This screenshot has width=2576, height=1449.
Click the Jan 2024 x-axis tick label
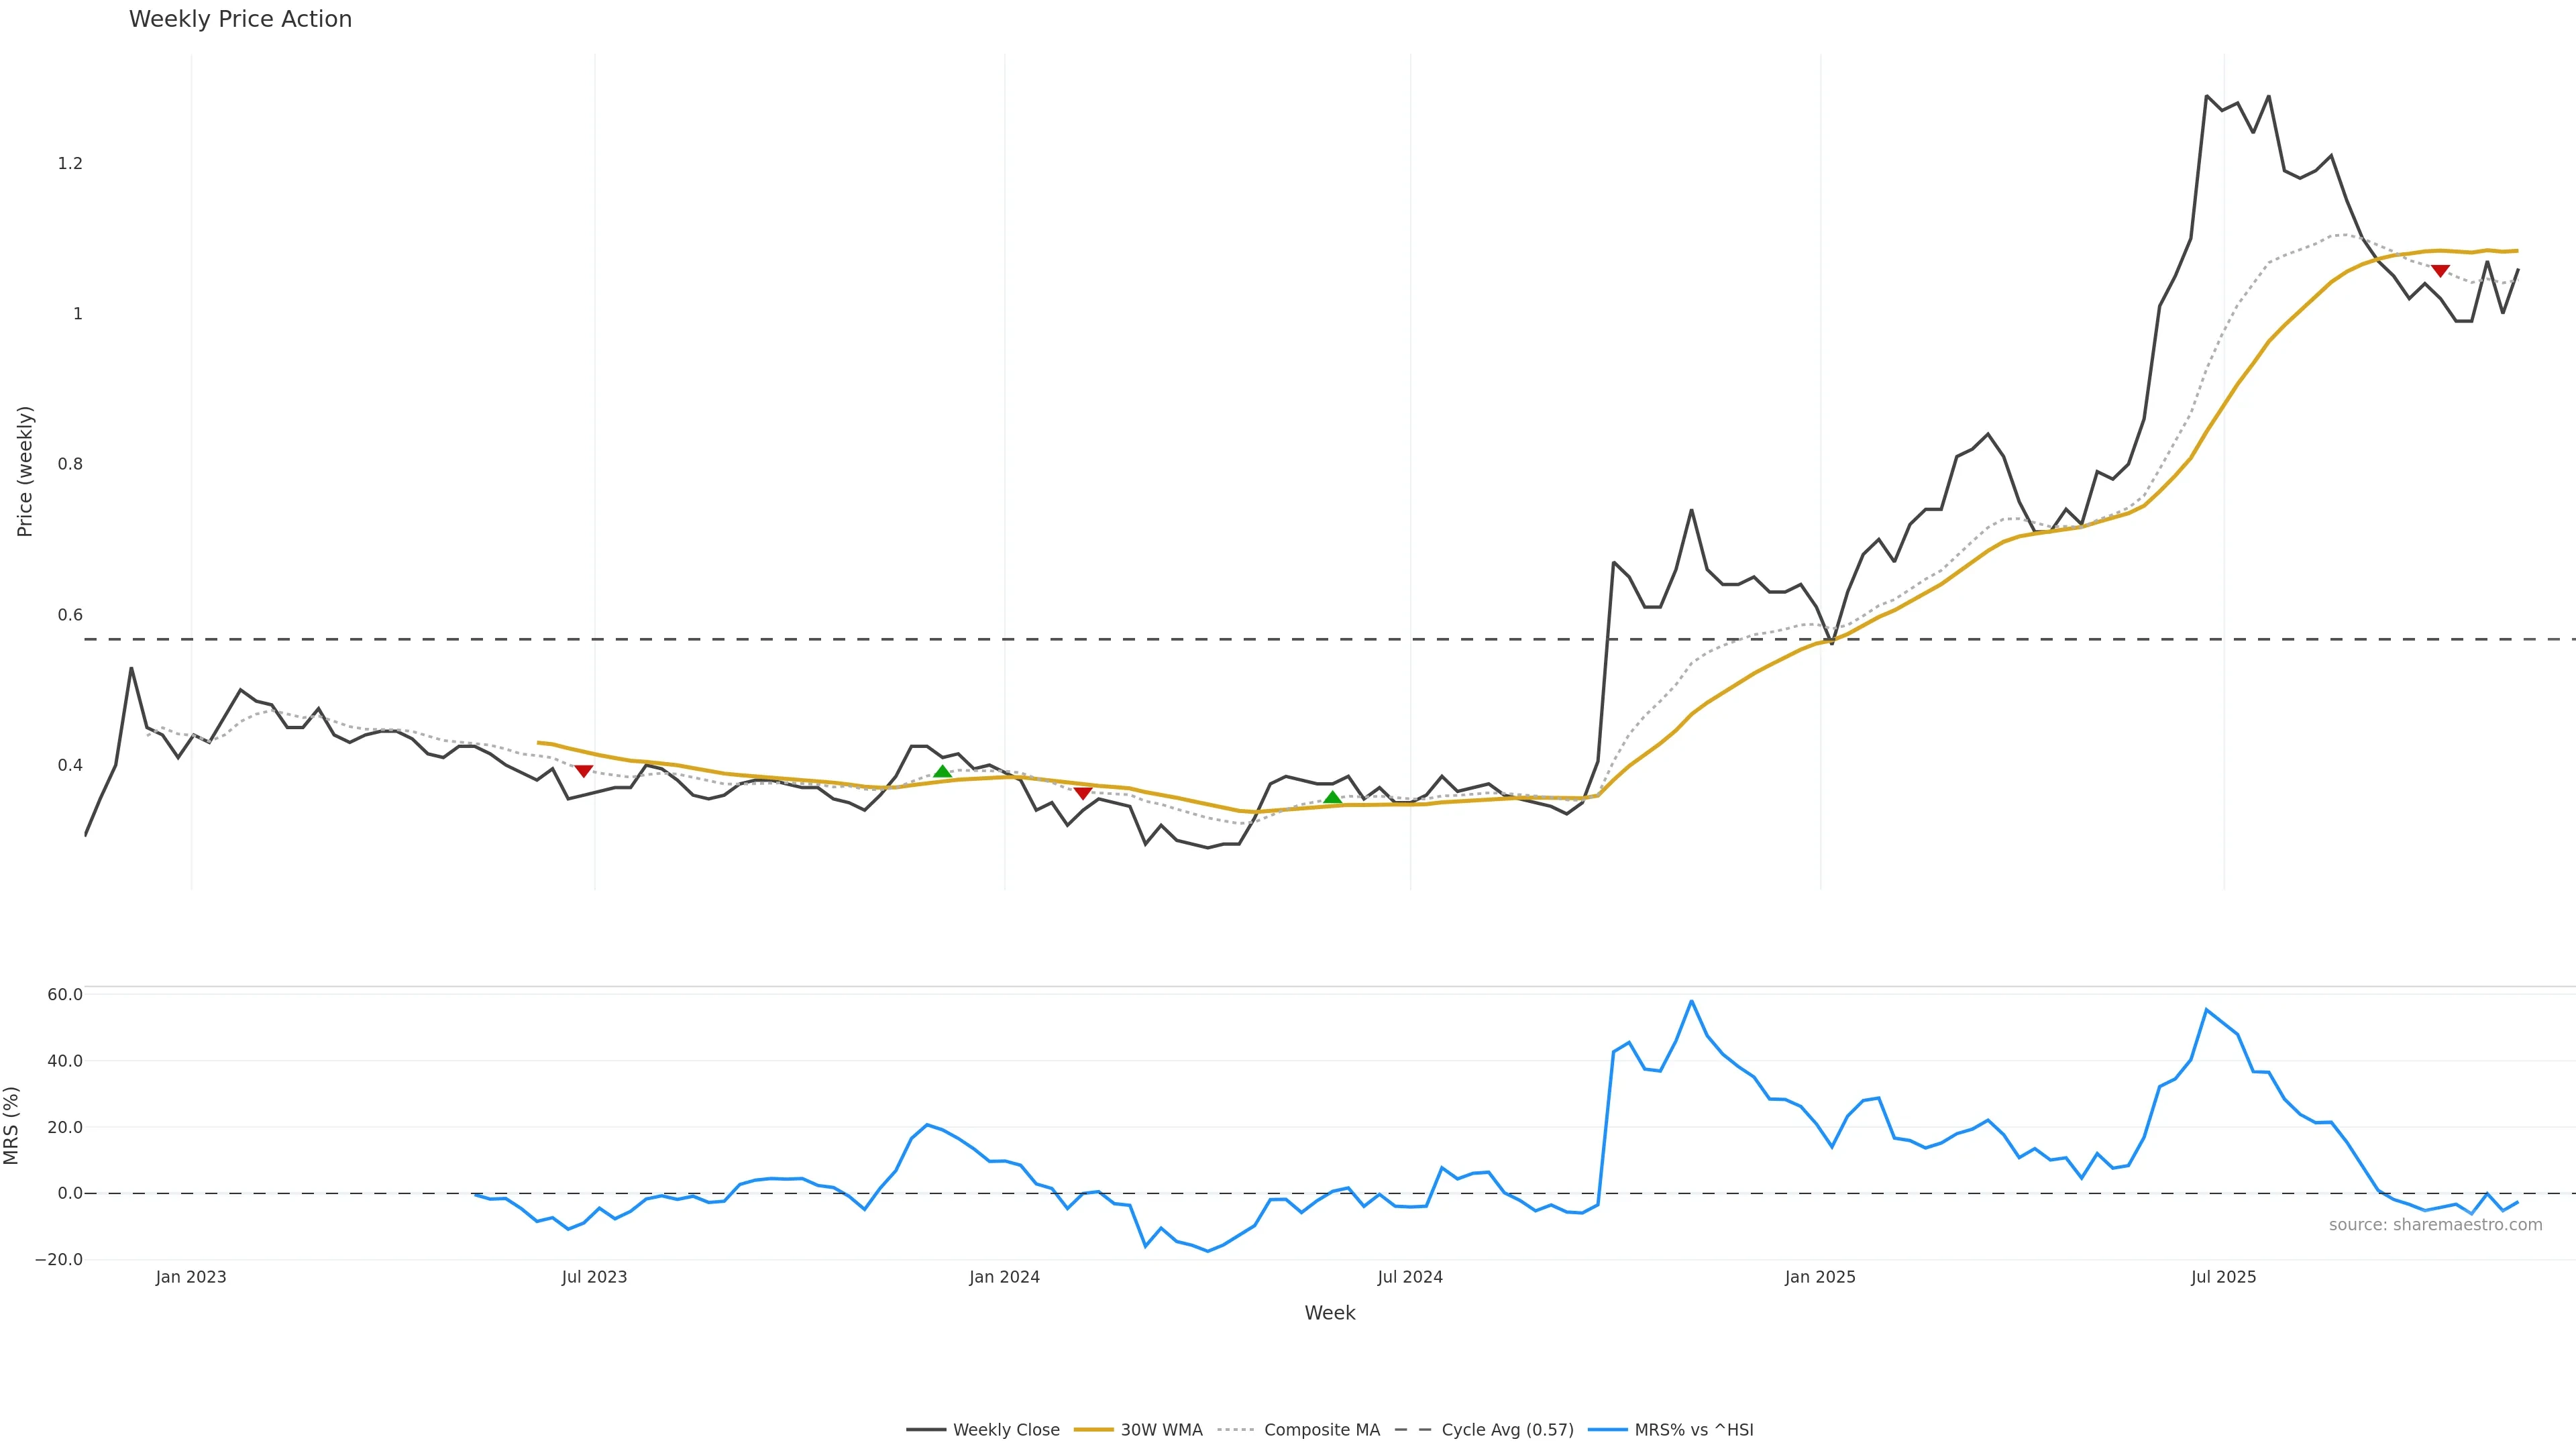[x=1004, y=1277]
